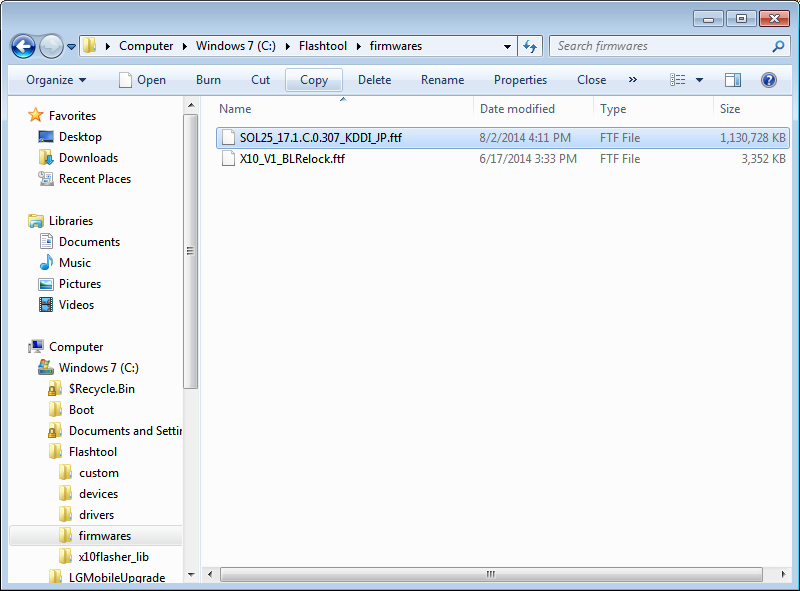Click the Properties toolbar item

[x=520, y=80]
